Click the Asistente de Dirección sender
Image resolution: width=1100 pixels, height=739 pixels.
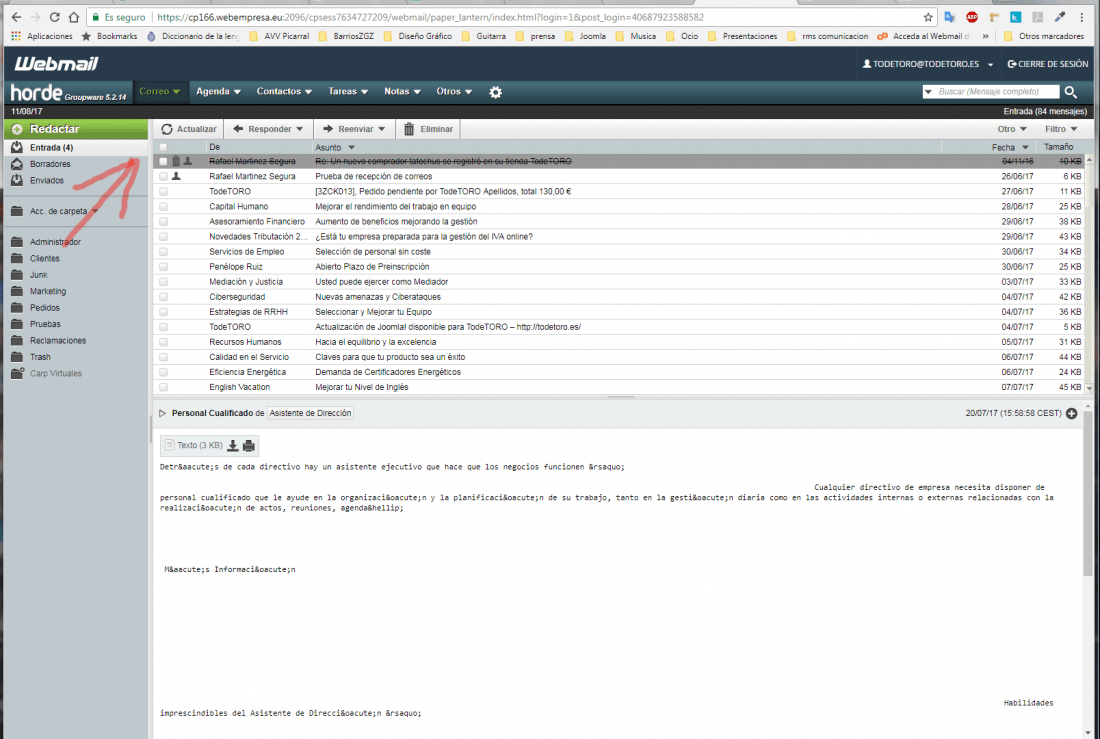(x=310, y=413)
